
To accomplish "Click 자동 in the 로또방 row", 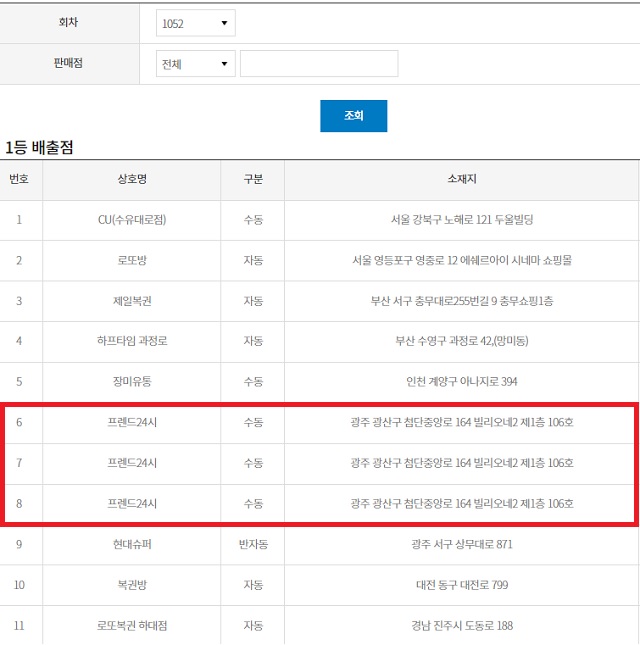I will click(x=253, y=260).
